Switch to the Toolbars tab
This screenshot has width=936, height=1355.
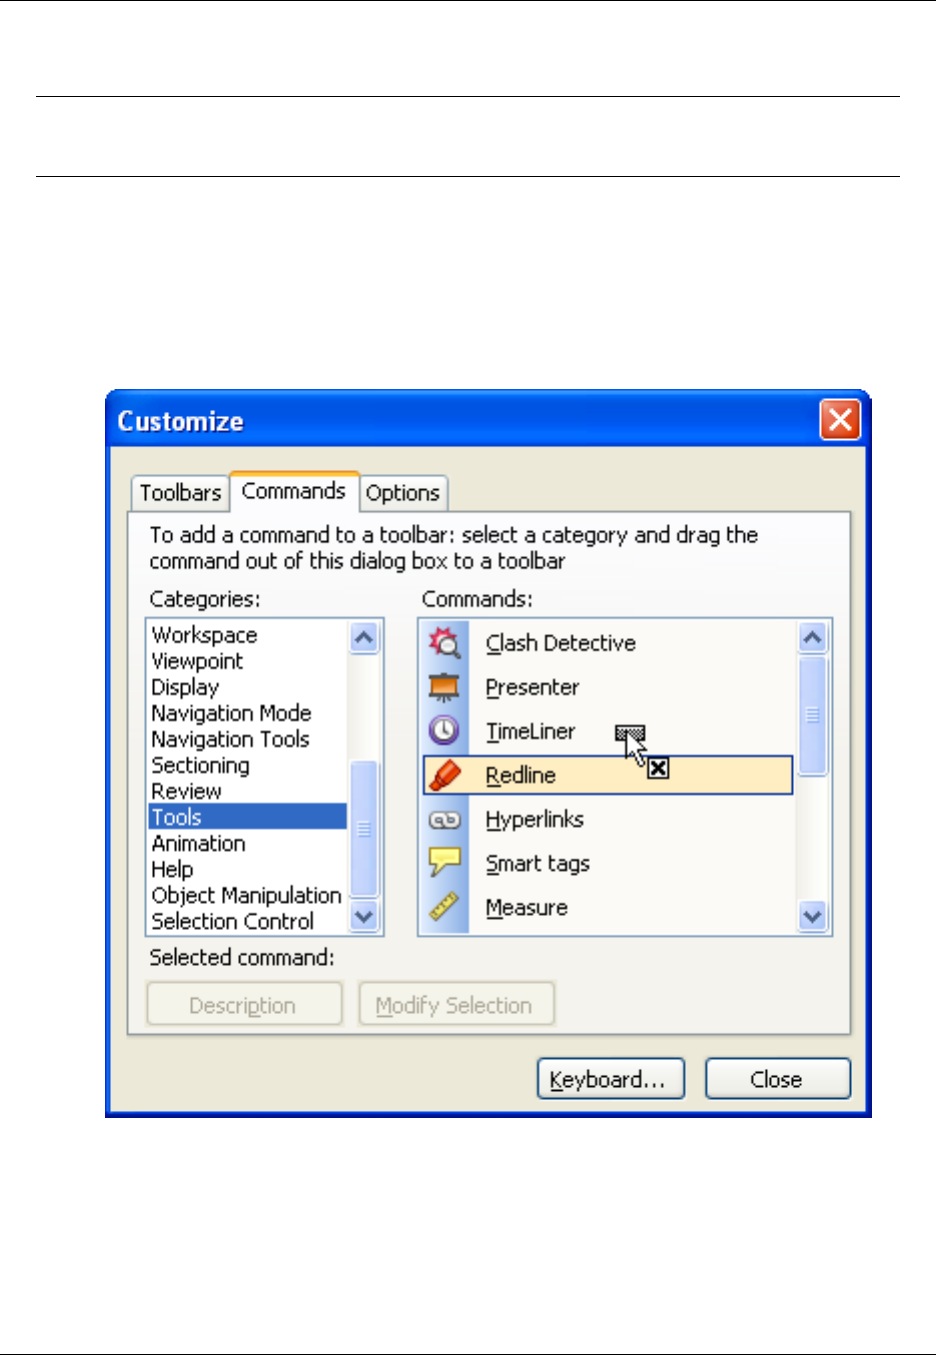180,493
